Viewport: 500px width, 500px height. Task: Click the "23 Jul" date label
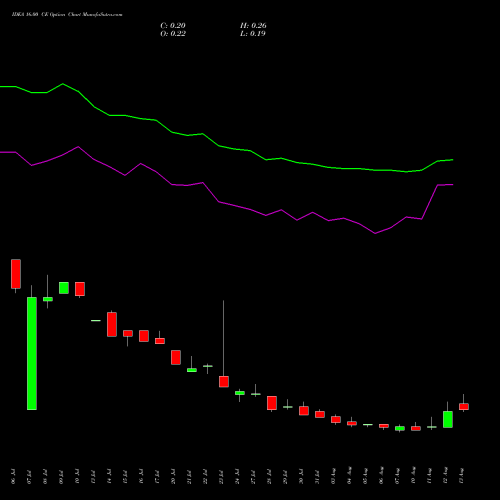coord(221,476)
